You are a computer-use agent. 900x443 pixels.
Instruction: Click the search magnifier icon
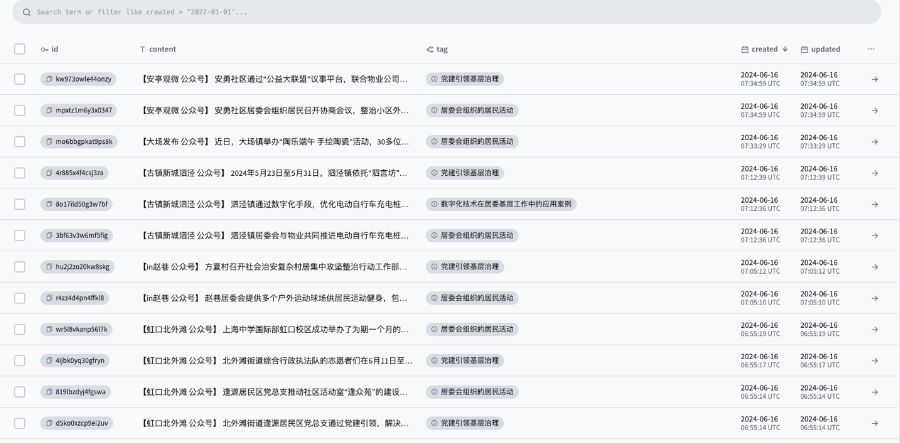(x=26, y=12)
